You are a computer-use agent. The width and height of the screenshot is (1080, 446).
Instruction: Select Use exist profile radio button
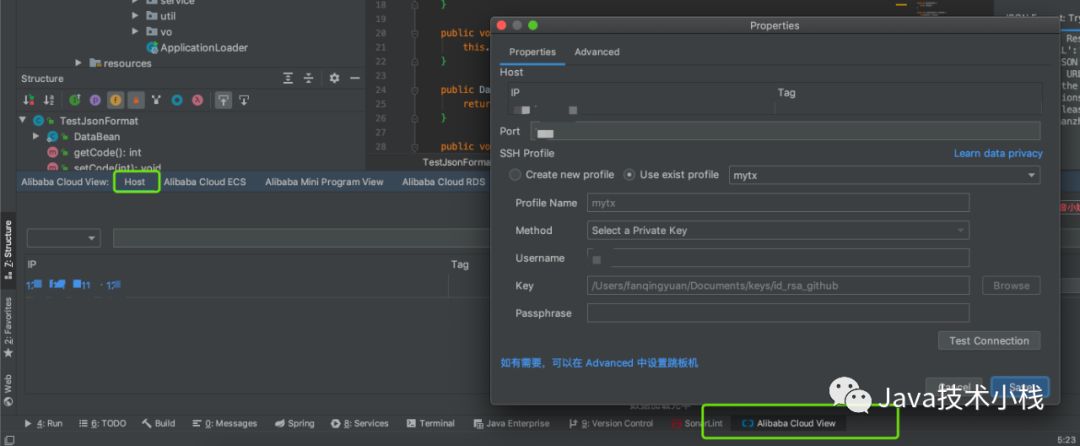tap(629, 175)
